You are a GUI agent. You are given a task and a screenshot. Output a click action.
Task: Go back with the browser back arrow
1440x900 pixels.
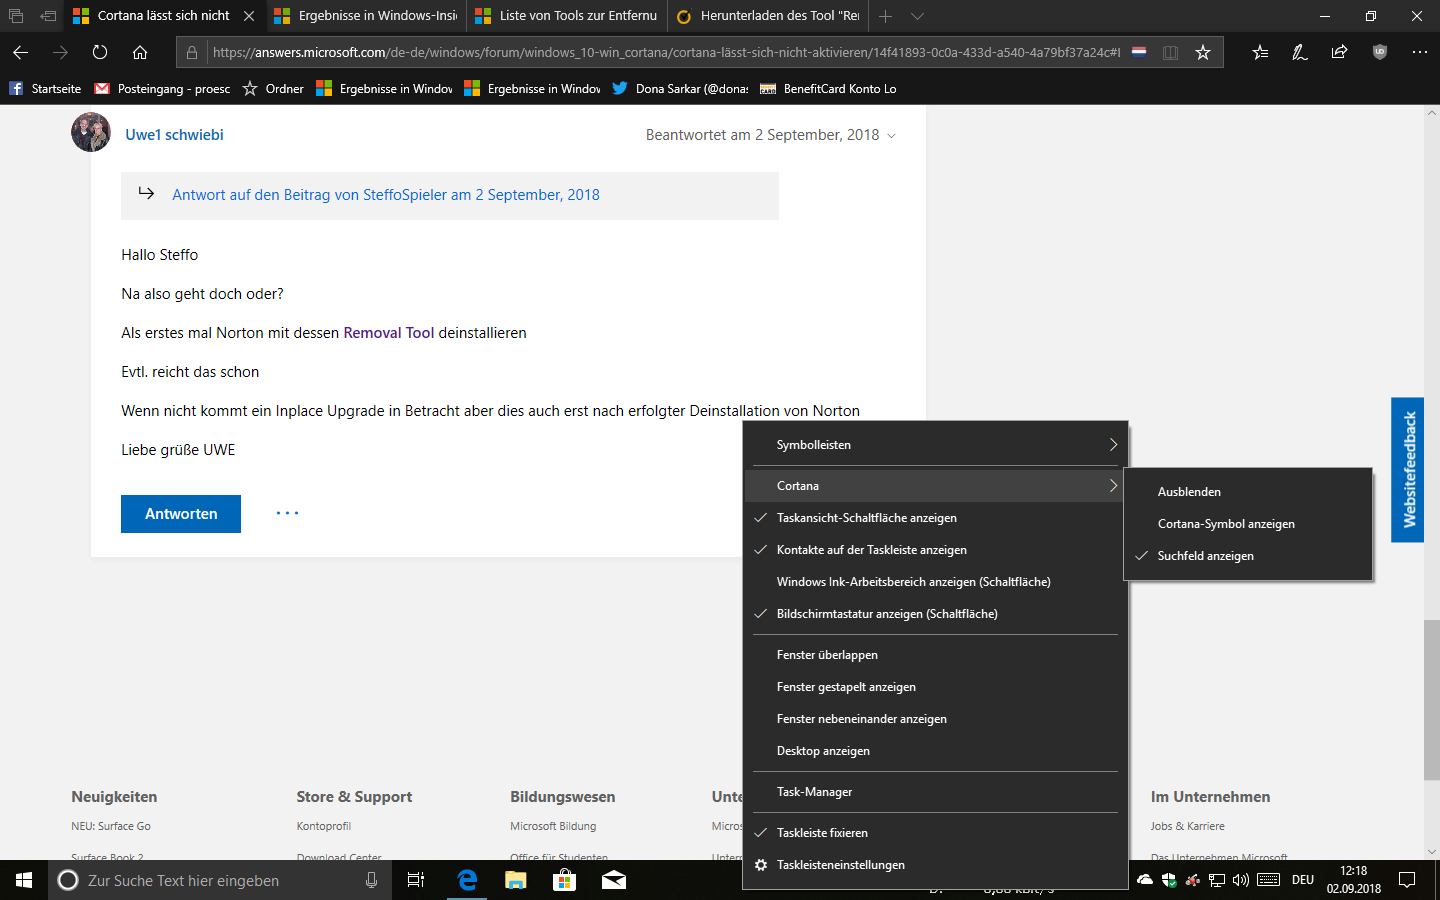[x=20, y=52]
